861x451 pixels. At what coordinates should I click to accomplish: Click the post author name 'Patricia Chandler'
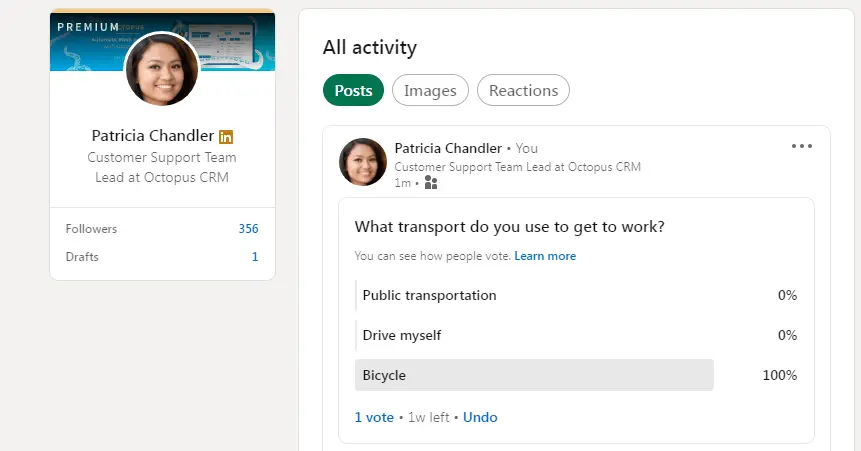(448, 148)
